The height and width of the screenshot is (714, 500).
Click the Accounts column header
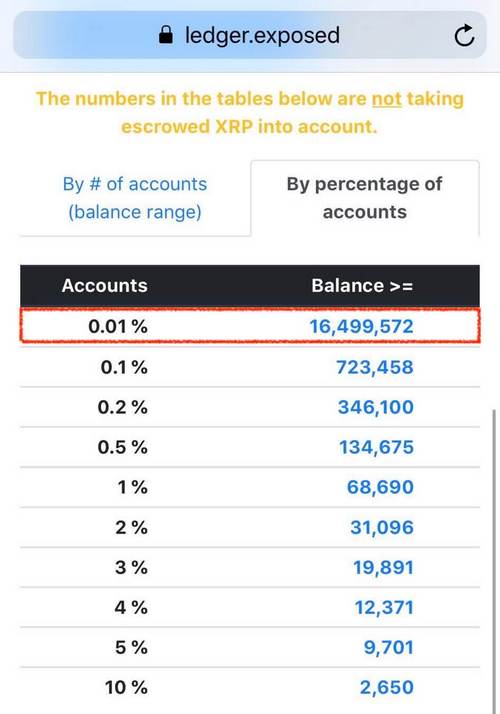(x=105, y=286)
